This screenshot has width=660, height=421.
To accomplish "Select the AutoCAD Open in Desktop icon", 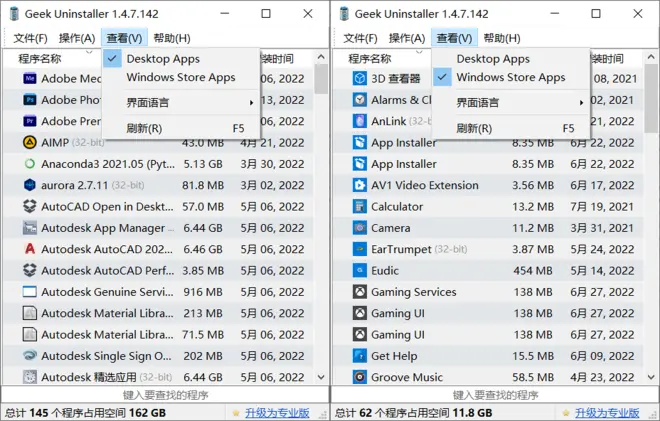I will (29, 207).
